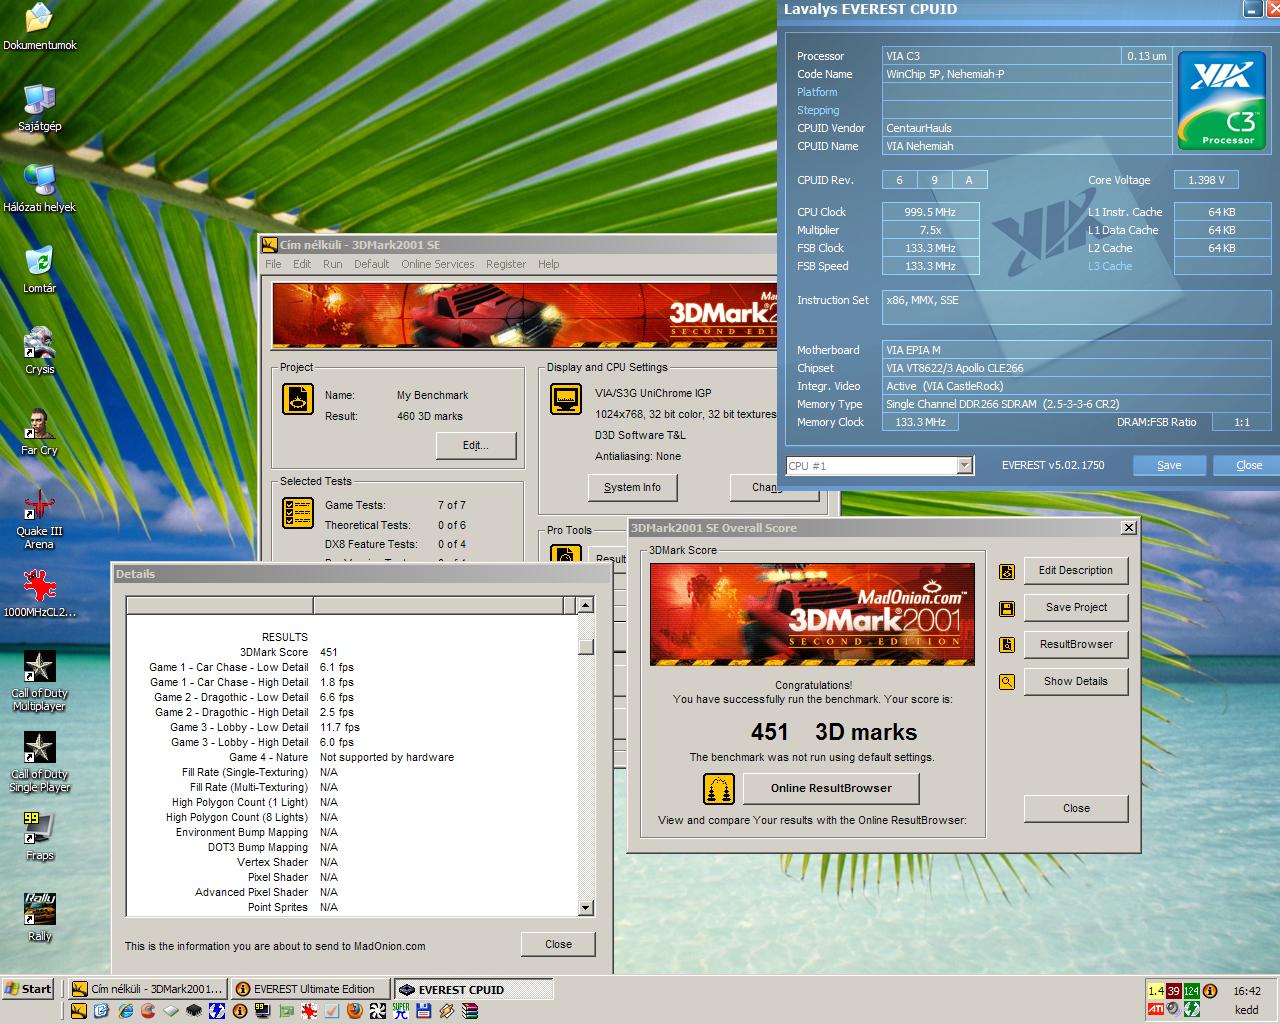Click the Details list scrollbar thumb

tap(586, 647)
